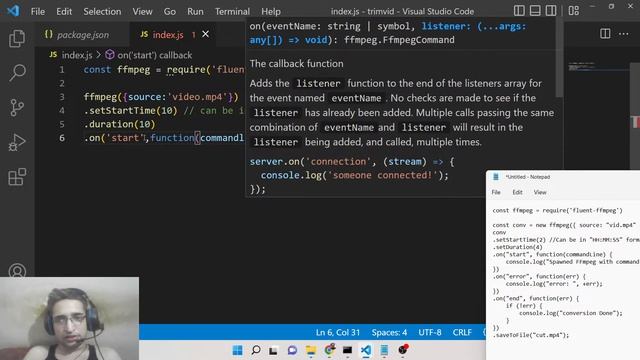Open the Edit menu in VS Code
This screenshot has height=360, width=640.
[64, 11]
